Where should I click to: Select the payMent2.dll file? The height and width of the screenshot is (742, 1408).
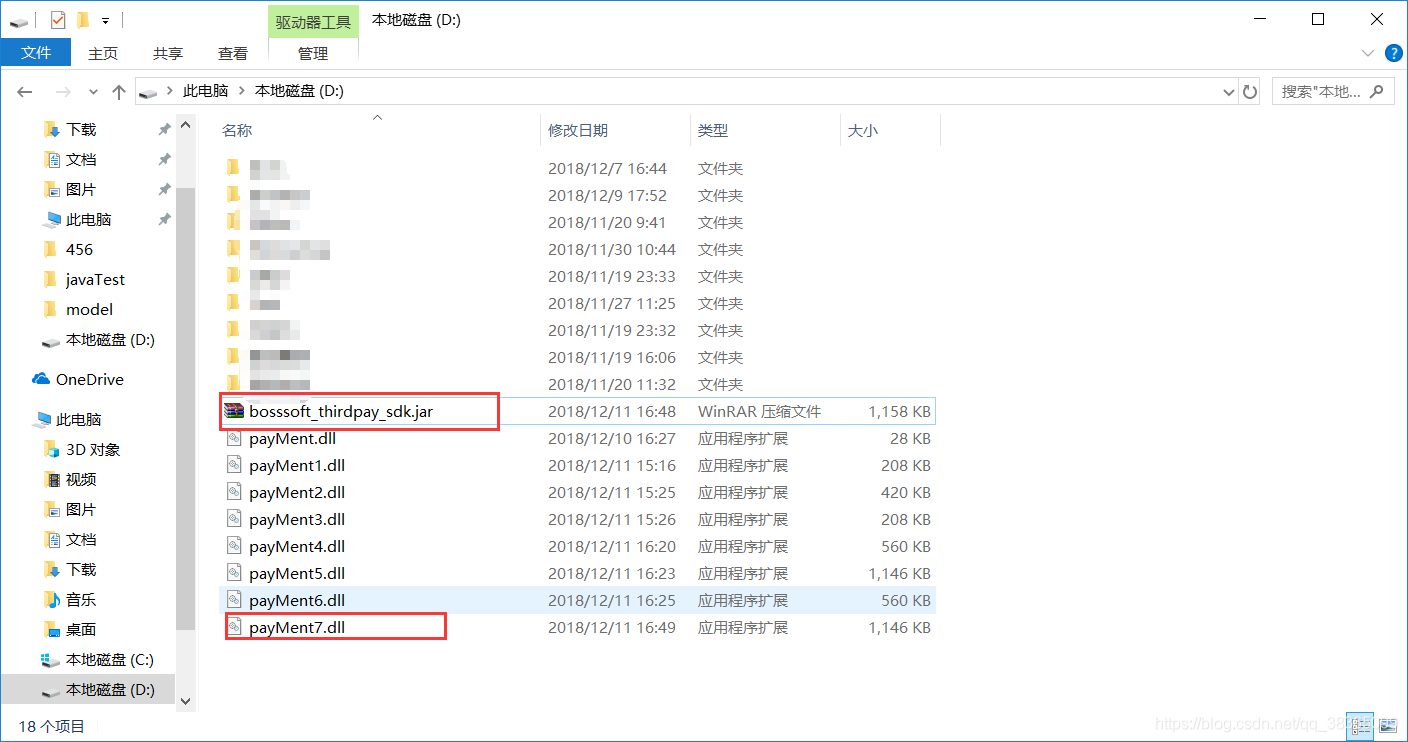tap(297, 492)
